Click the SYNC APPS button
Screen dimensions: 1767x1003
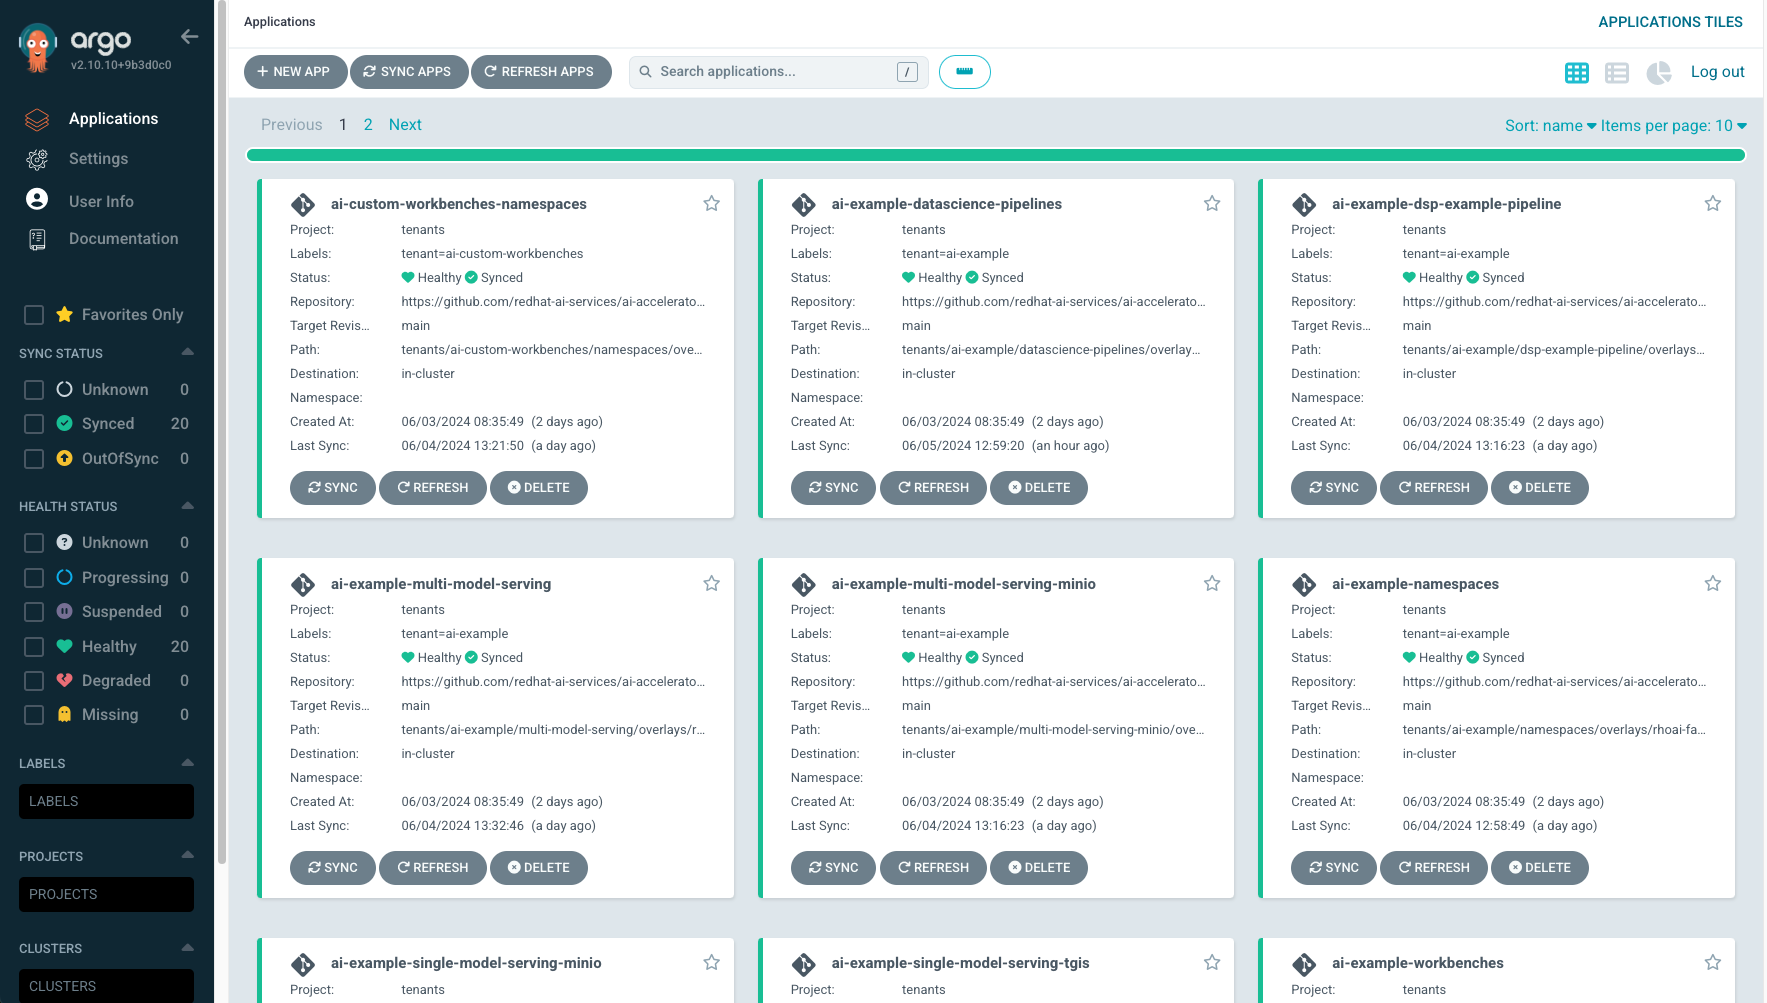(409, 72)
